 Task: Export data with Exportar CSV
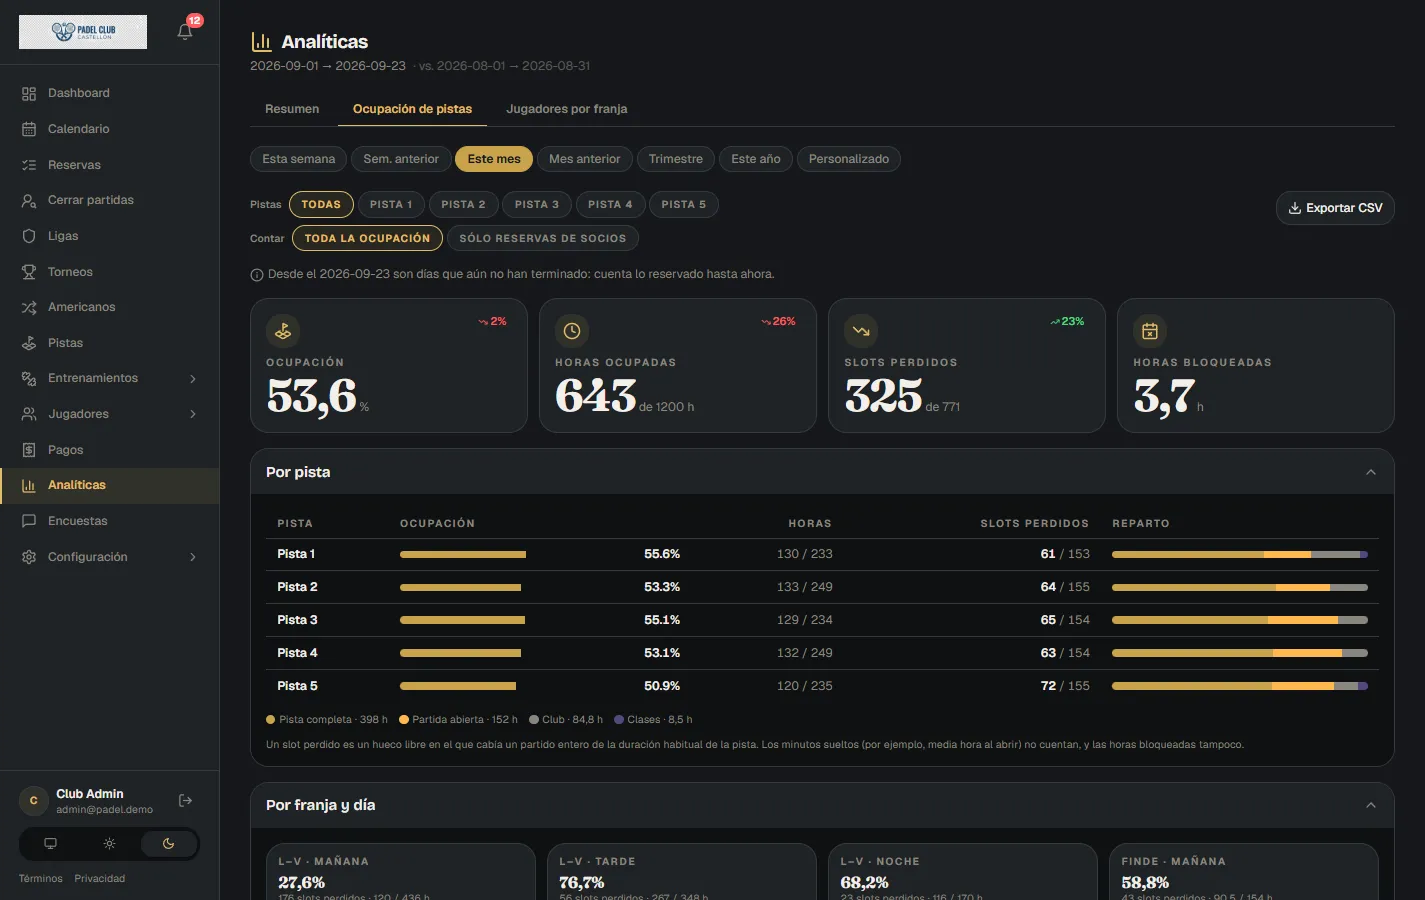click(1335, 208)
